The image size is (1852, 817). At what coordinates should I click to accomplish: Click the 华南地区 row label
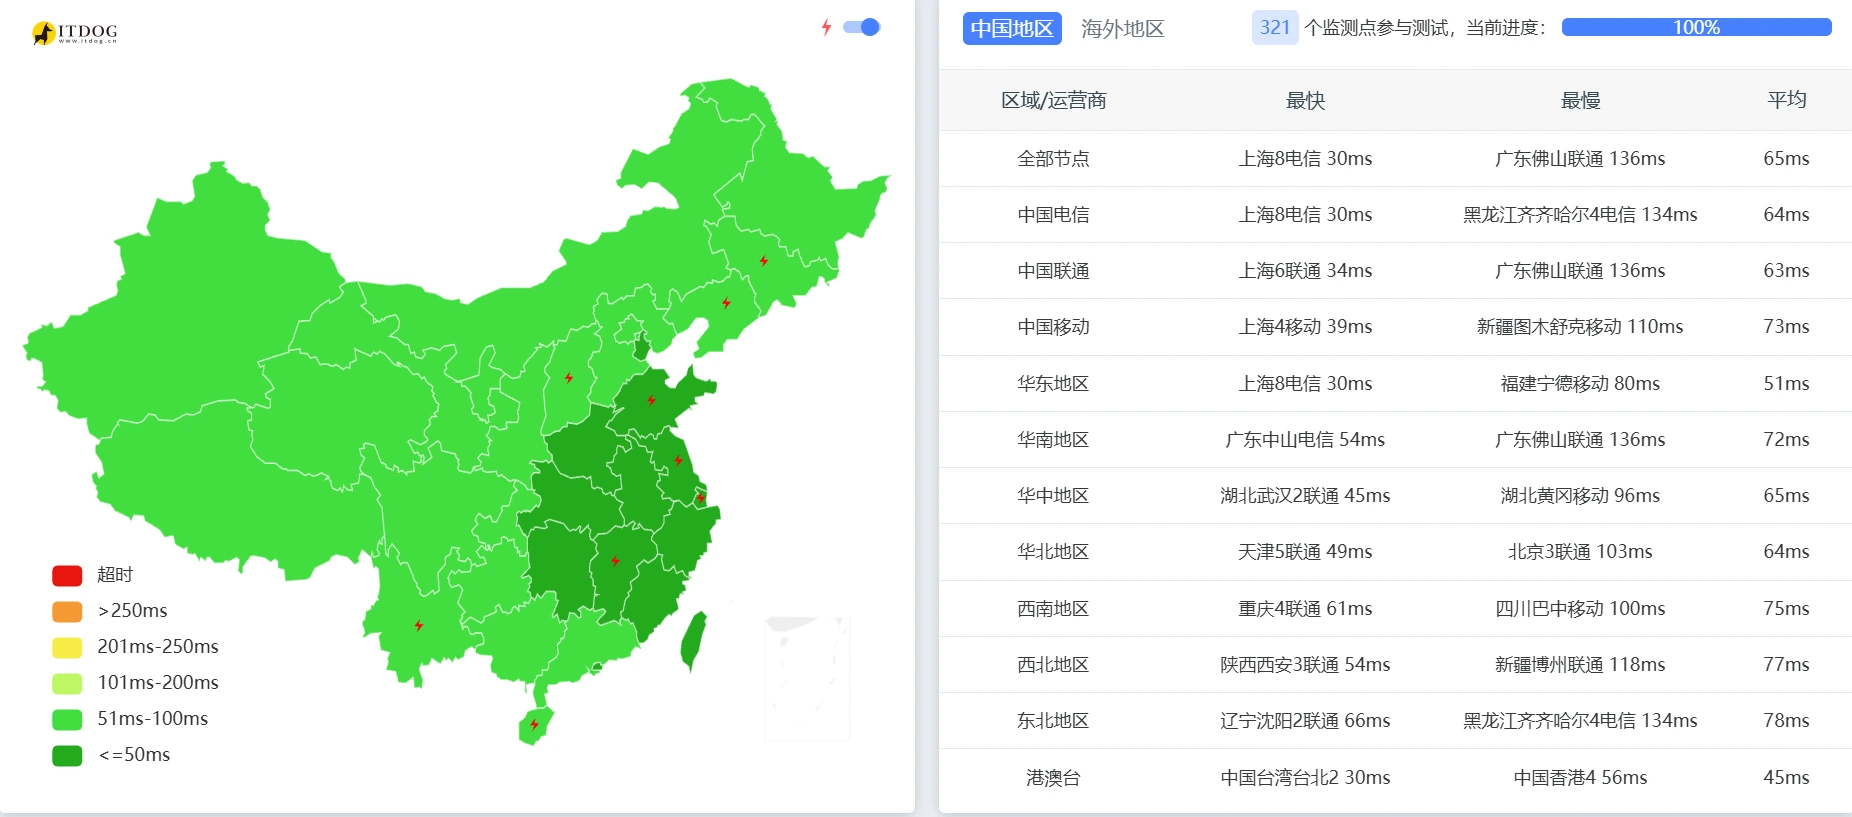[1054, 440]
